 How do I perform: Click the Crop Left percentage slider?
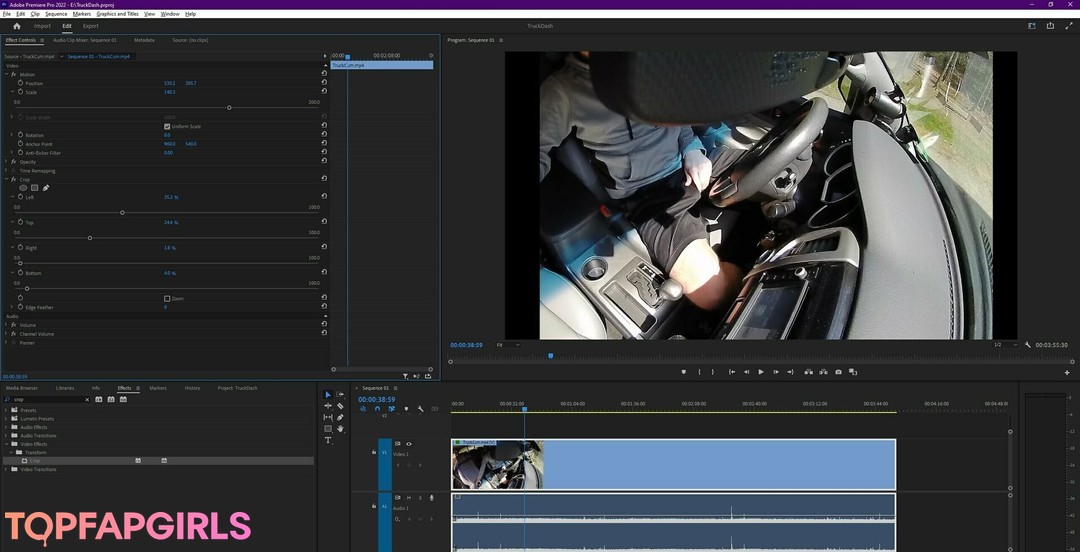(122, 212)
